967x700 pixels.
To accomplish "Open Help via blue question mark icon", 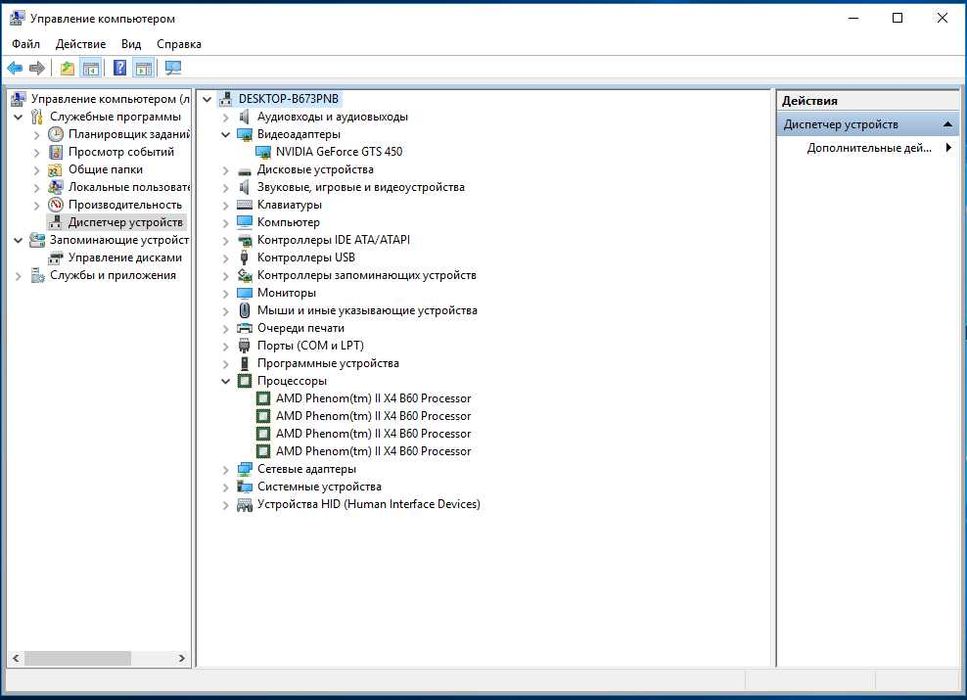I will tap(120, 68).
